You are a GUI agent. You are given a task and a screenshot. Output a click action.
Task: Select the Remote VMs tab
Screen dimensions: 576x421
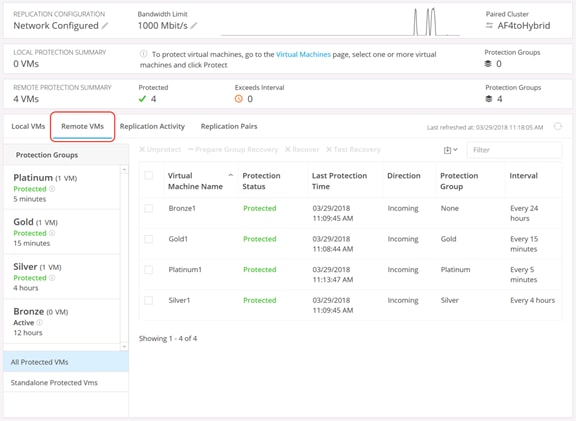point(82,126)
